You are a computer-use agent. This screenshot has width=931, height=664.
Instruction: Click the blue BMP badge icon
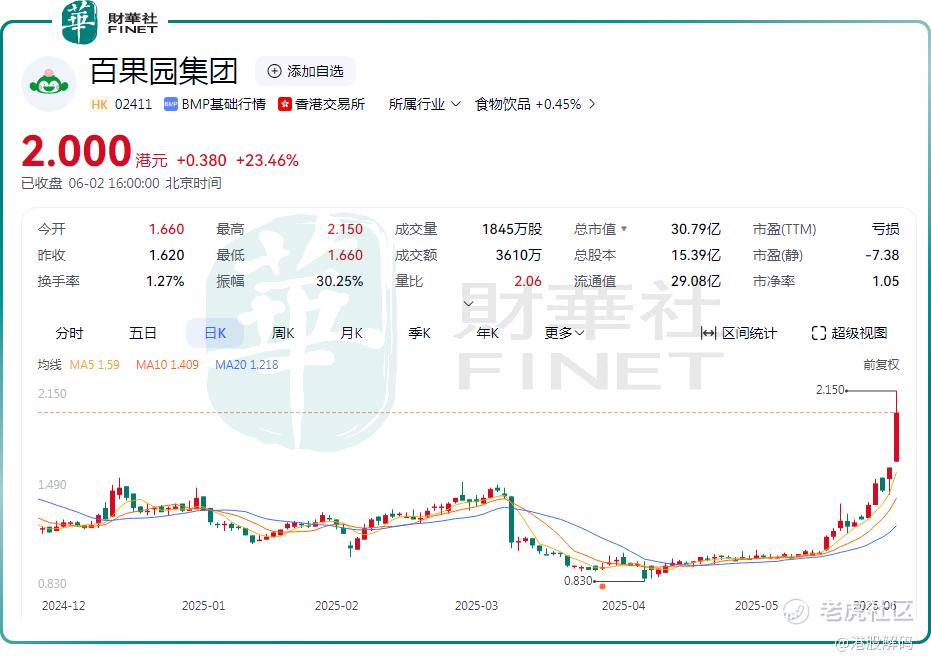click(171, 105)
